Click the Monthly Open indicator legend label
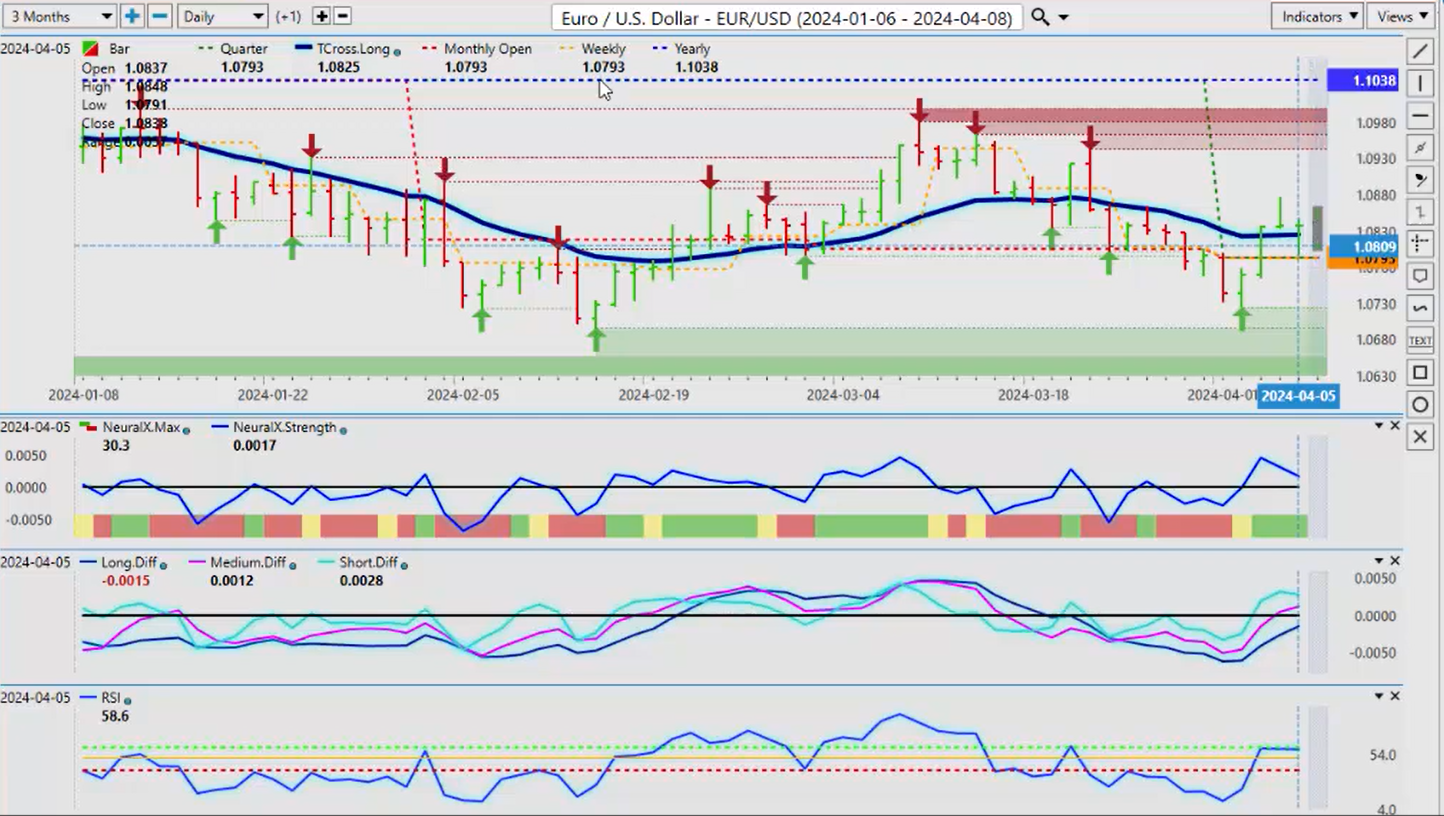The width and height of the screenshot is (1444, 816). coord(488,49)
